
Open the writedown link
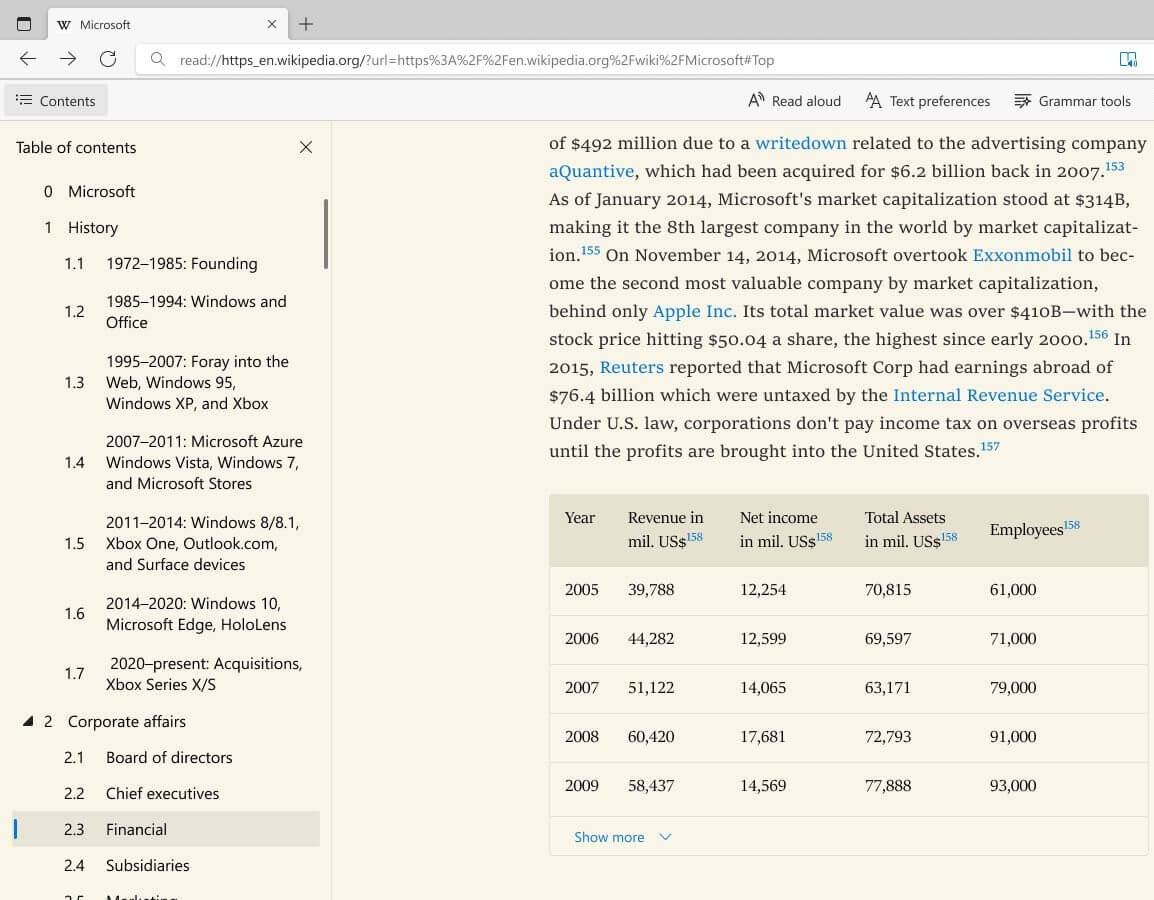[x=800, y=143]
